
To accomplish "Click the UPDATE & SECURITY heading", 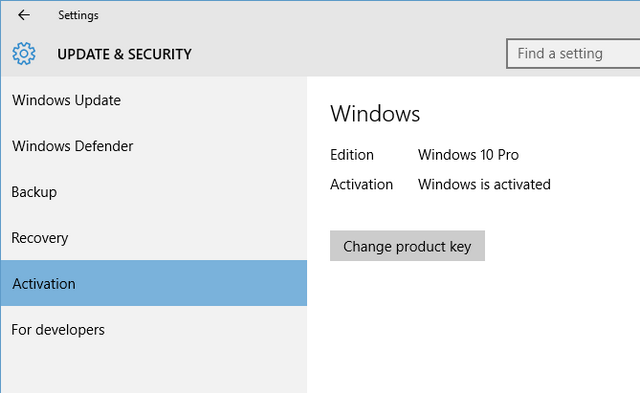I will pos(124,54).
